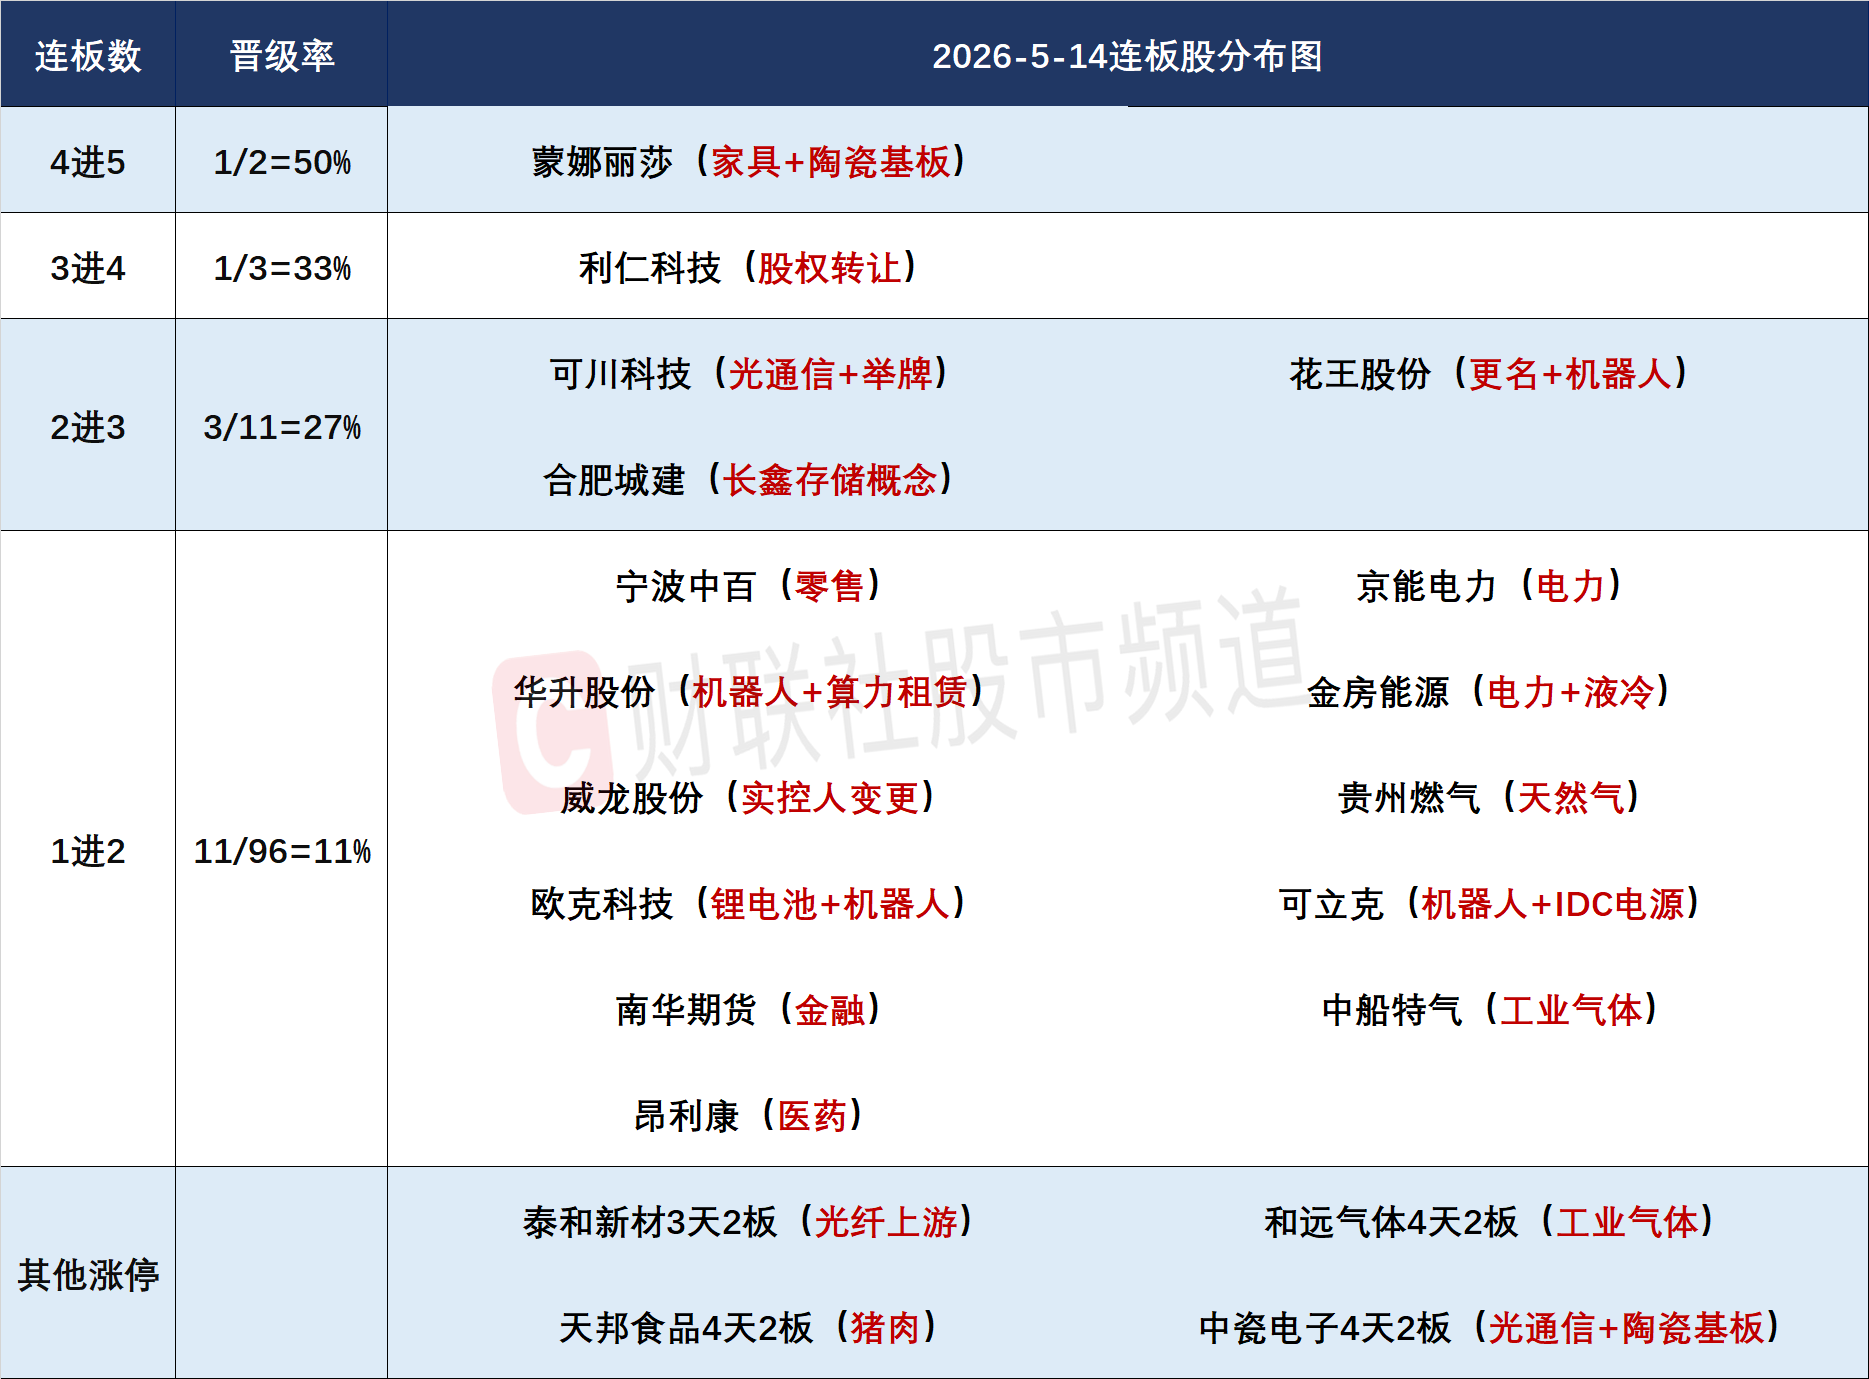
Task: Click 泰和新材3天2板 stock entry
Action: click(x=749, y=1222)
